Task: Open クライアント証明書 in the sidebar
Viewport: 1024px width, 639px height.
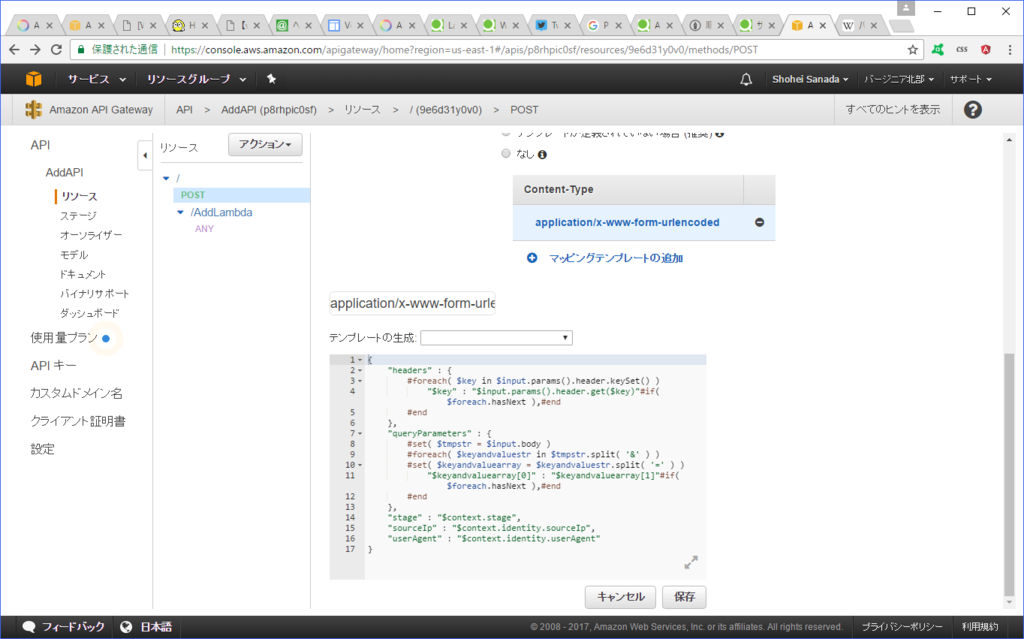Action: tap(78, 421)
